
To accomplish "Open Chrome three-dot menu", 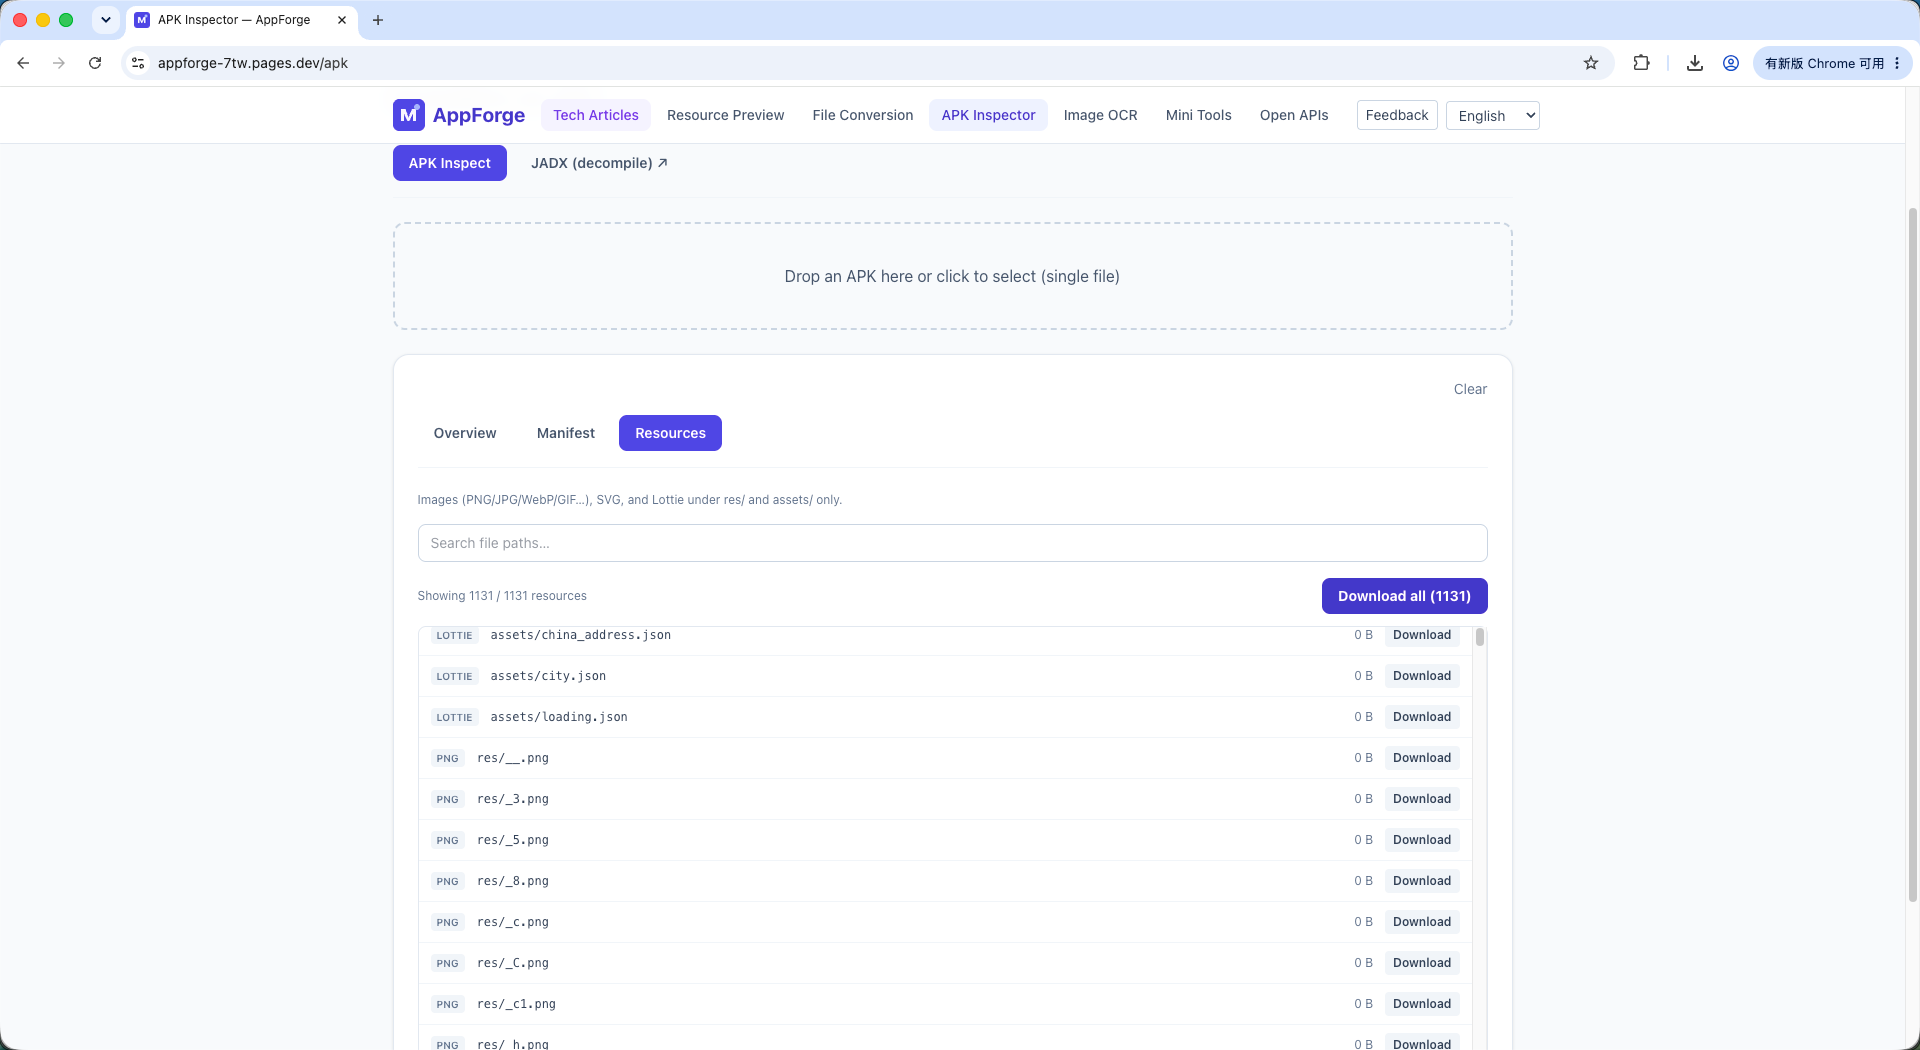I will point(1897,63).
